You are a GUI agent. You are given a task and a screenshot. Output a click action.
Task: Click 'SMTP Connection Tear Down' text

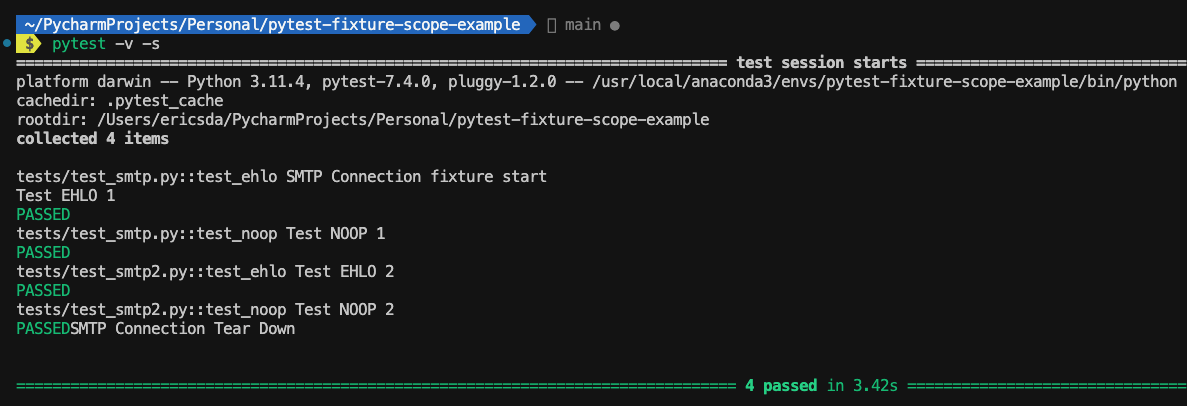pyautogui.click(x=182, y=329)
